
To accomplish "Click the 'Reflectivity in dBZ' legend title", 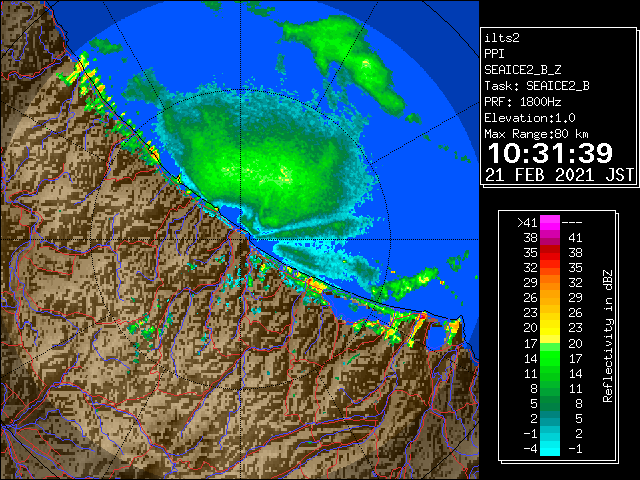I will coord(607,336).
